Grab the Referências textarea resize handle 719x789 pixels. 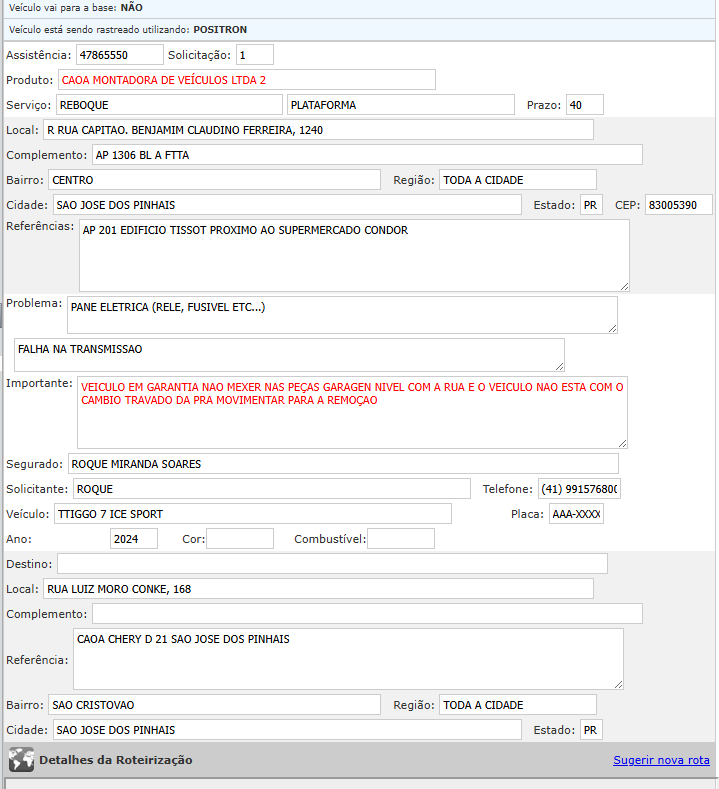pyautogui.click(x=624, y=285)
